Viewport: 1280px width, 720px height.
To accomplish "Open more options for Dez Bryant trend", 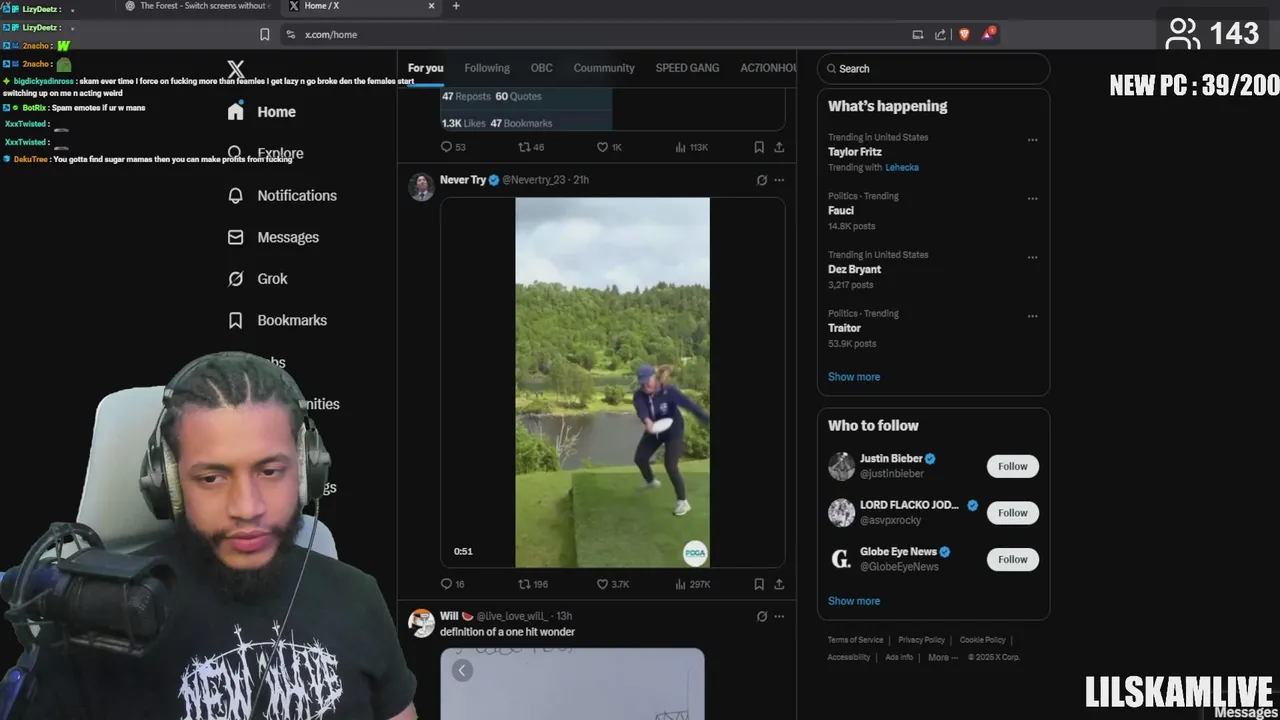I will click(1032, 258).
